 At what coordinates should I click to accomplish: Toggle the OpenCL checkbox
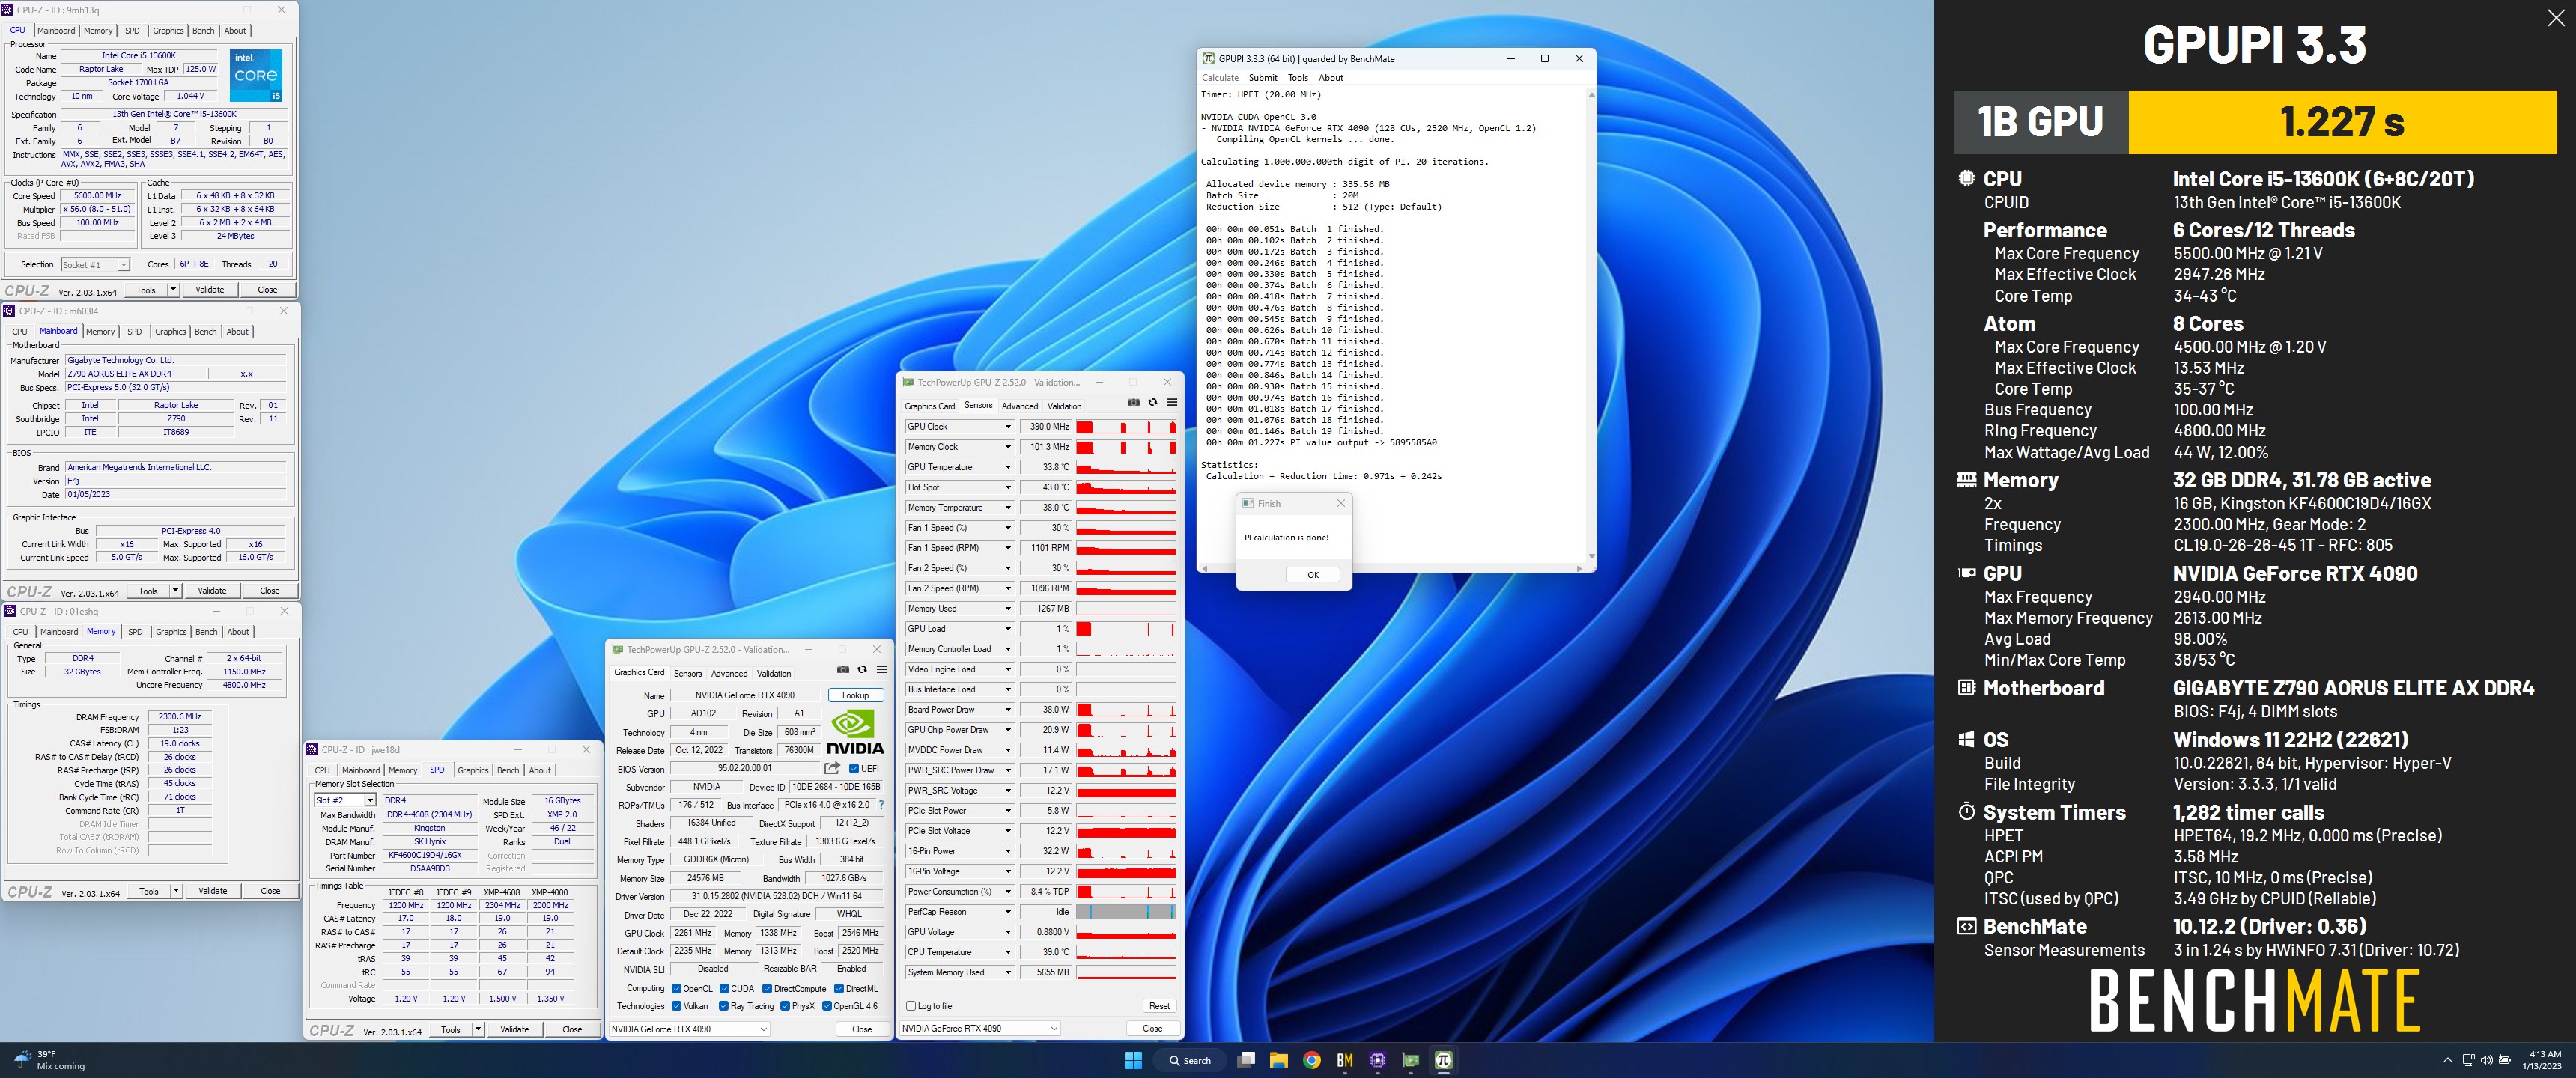(x=677, y=988)
